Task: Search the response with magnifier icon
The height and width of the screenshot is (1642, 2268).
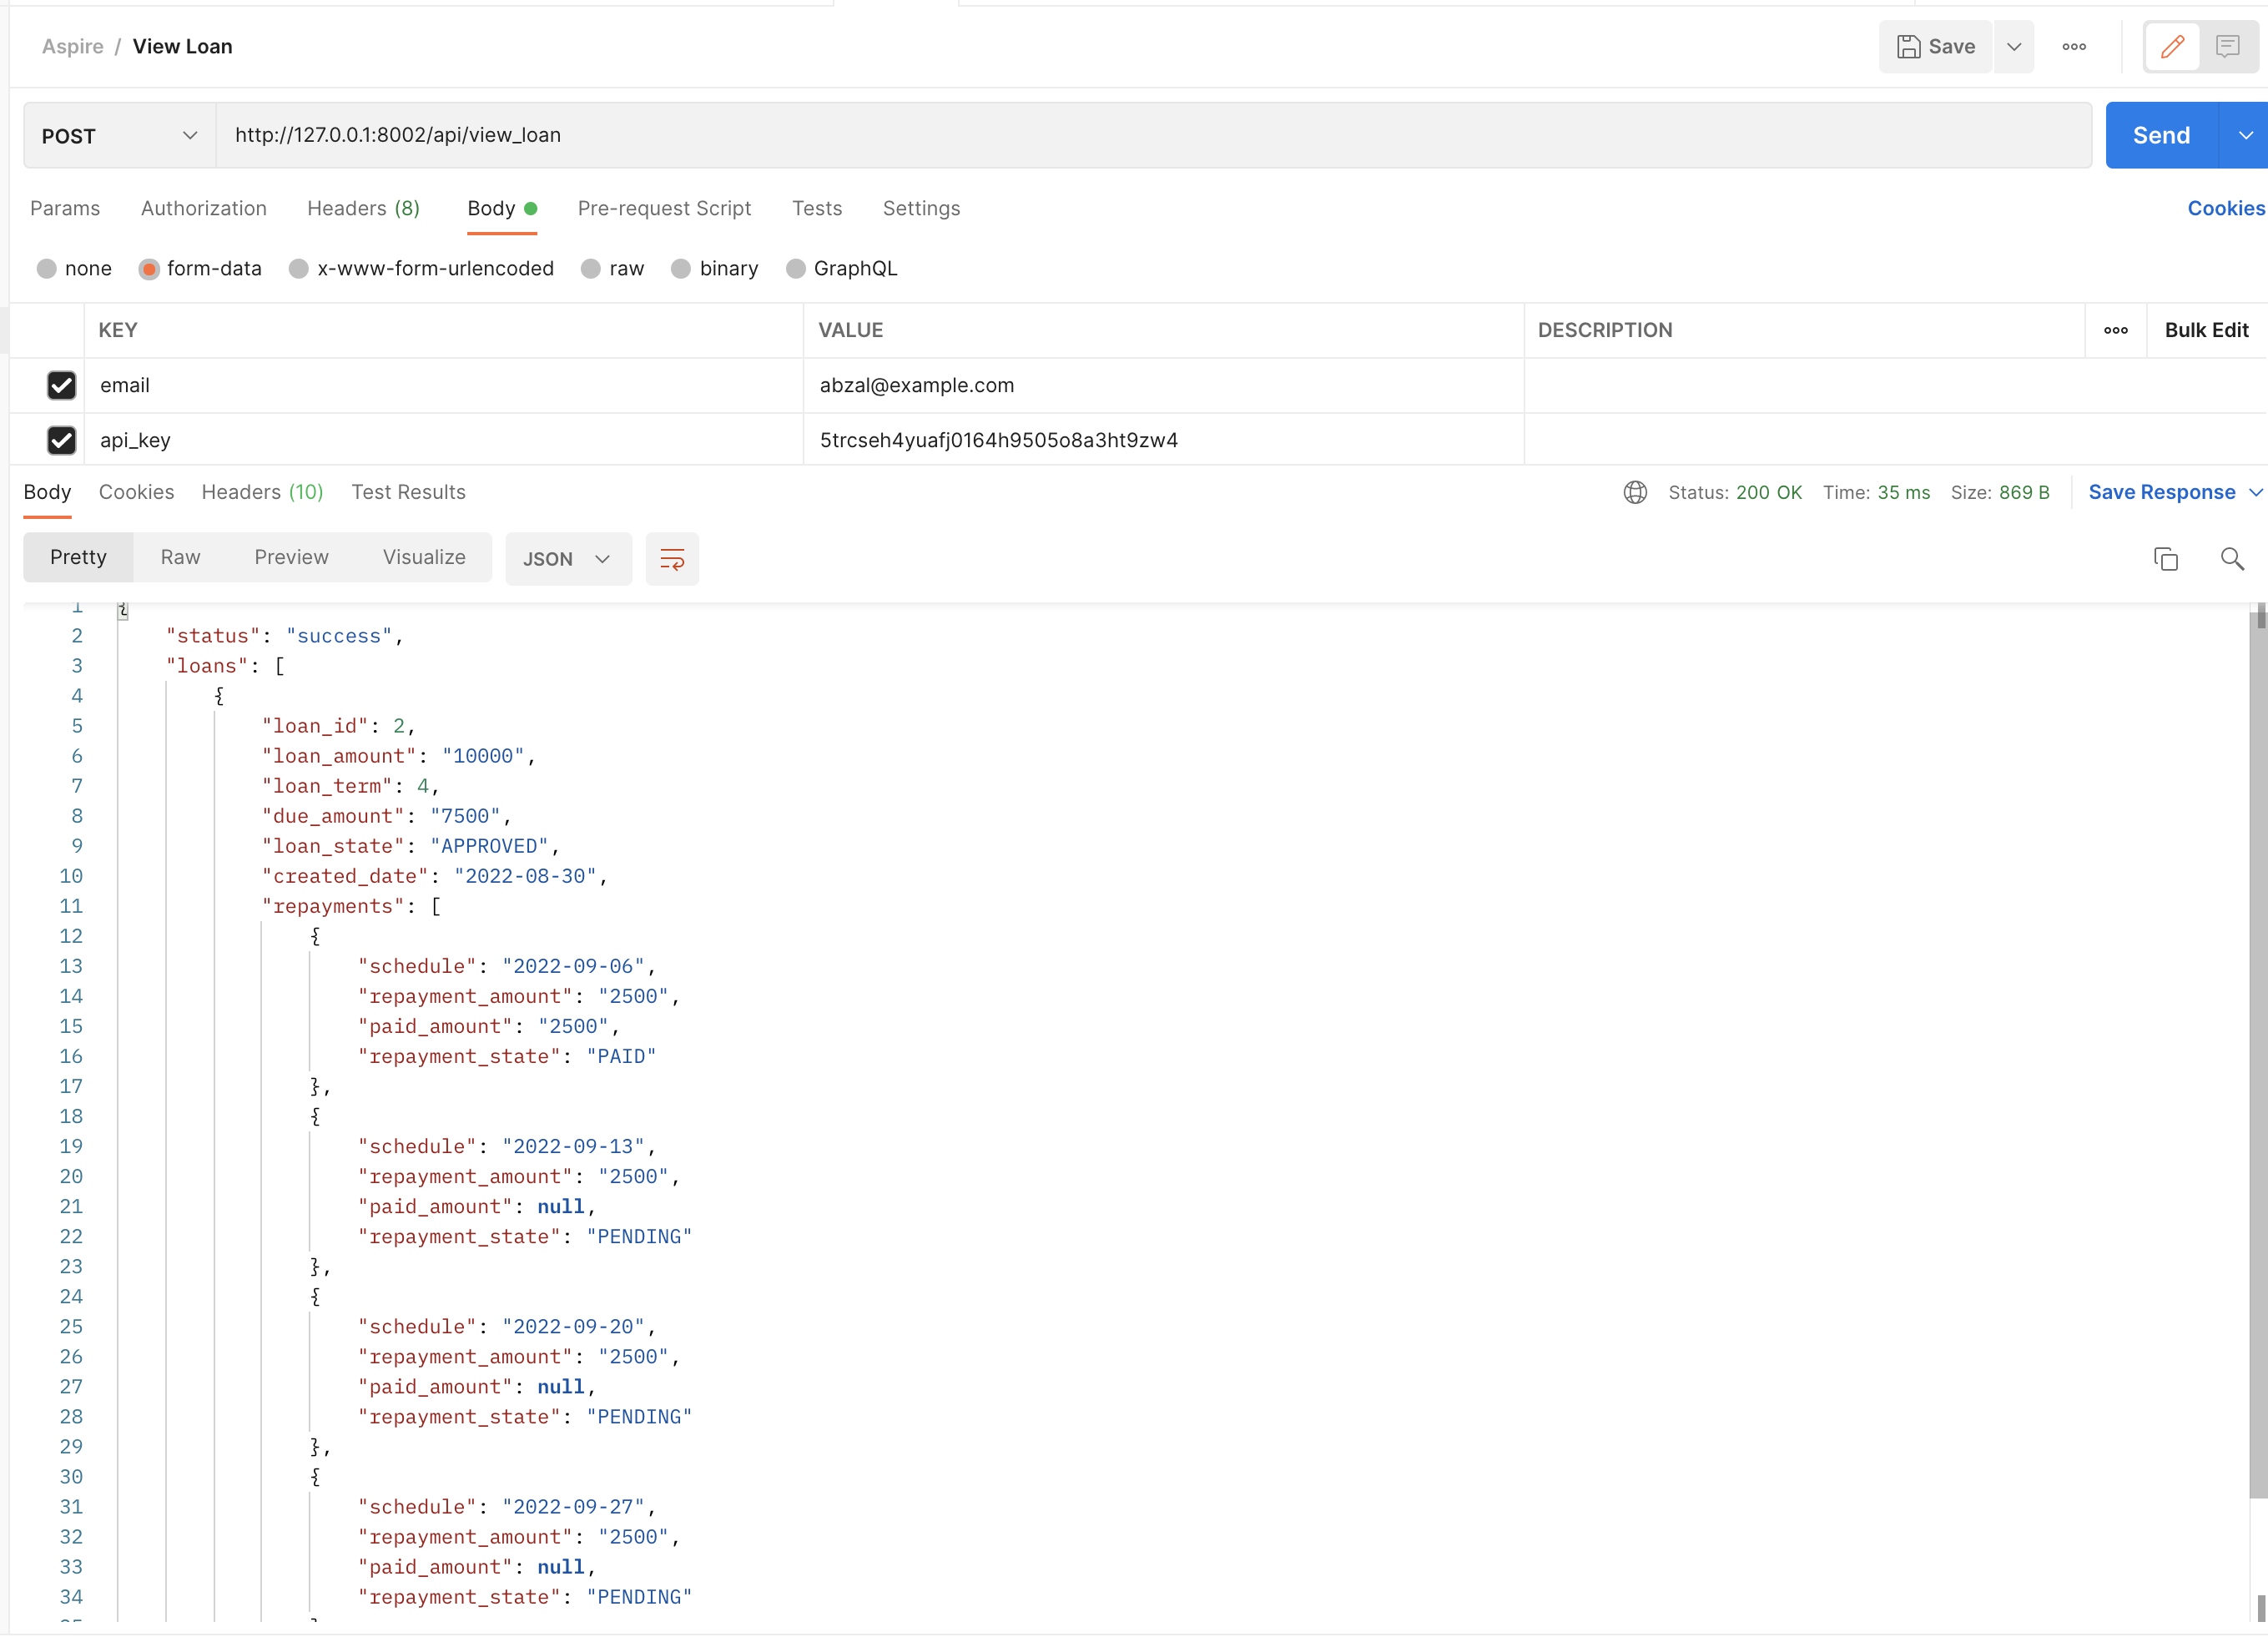Action: (x=2232, y=558)
